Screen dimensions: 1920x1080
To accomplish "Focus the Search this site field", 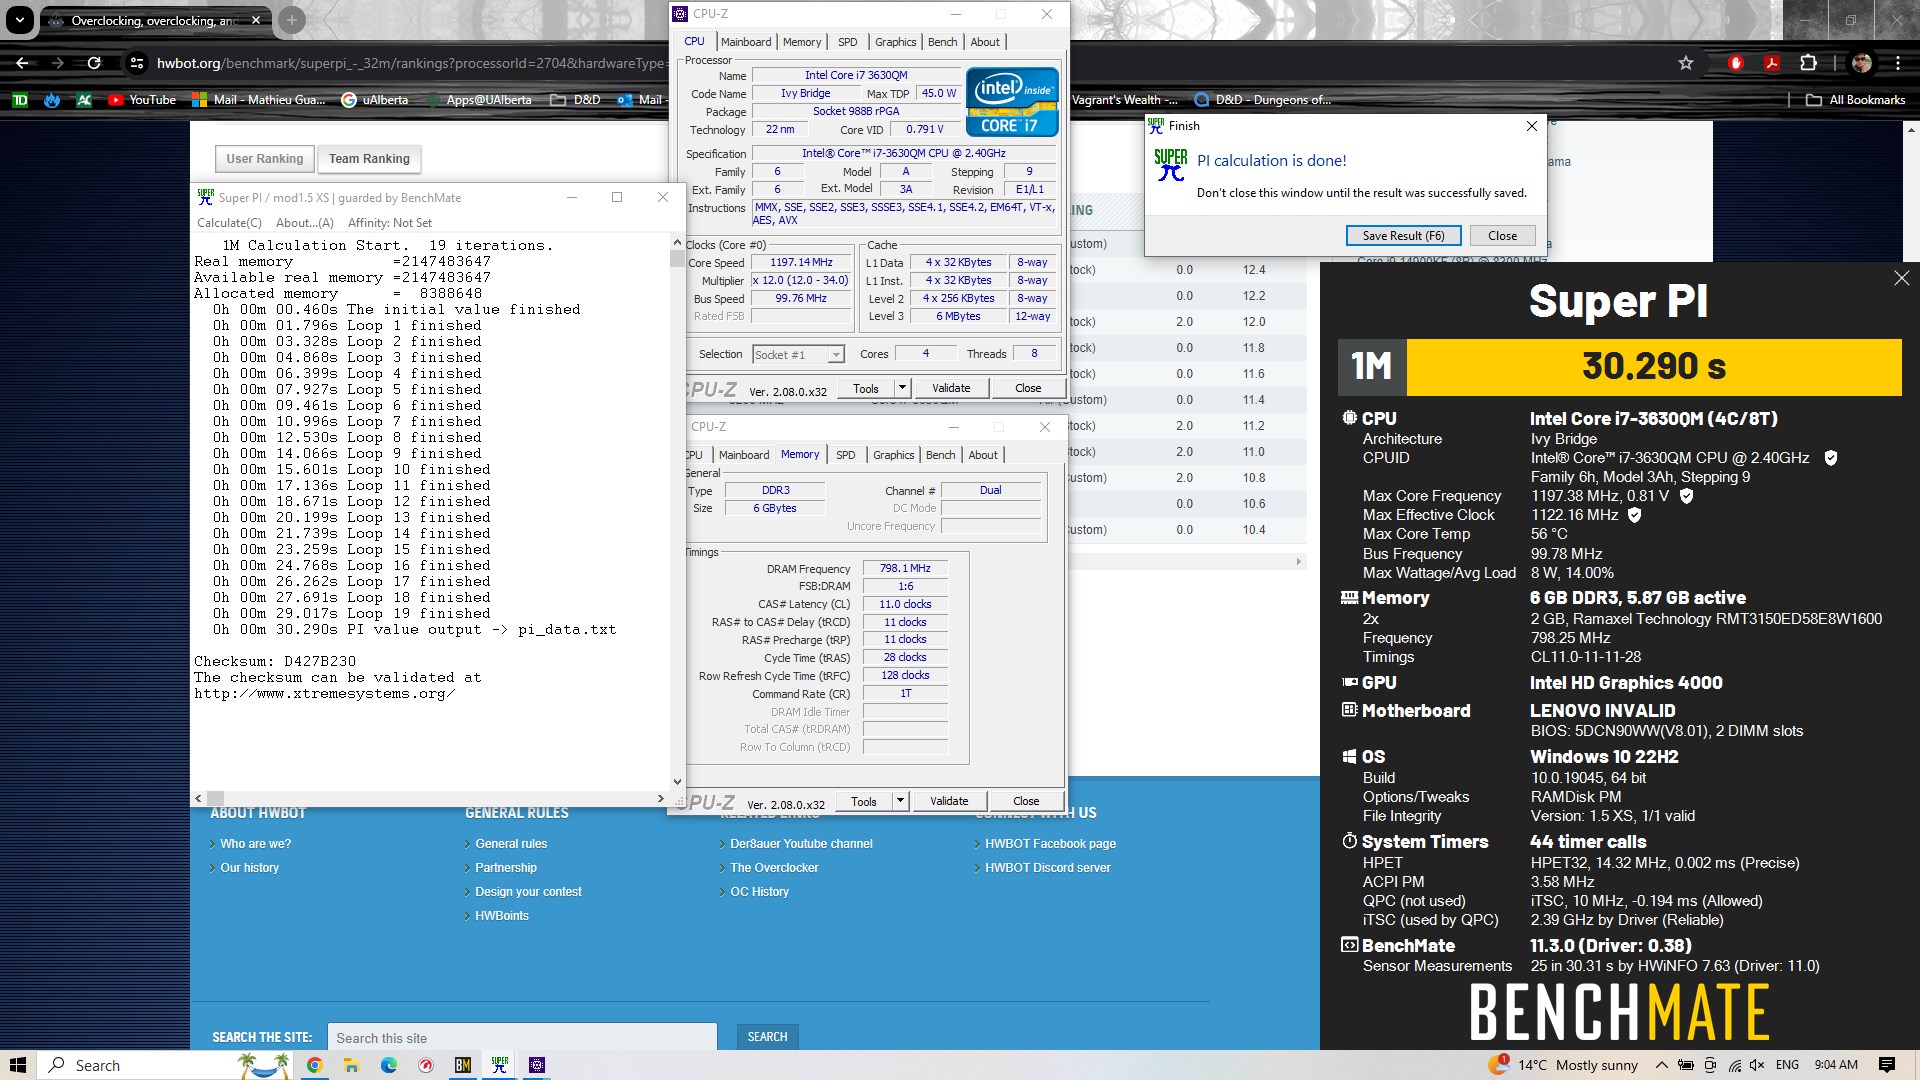I will pyautogui.click(x=522, y=1038).
